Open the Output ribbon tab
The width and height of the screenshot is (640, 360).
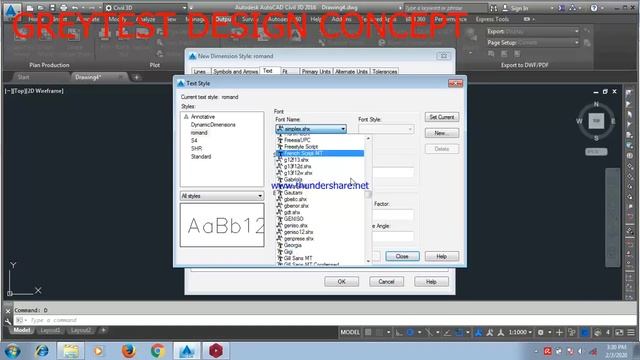click(223, 19)
